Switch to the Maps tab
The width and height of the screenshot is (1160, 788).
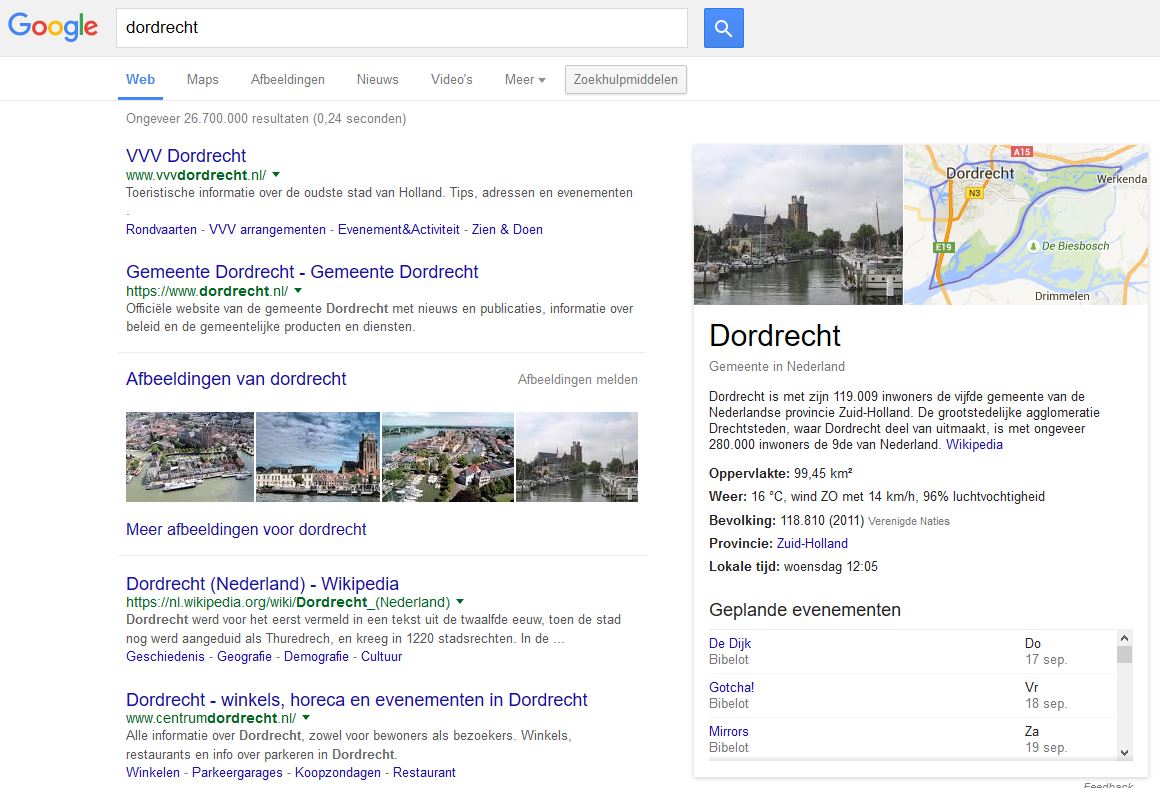(202, 80)
